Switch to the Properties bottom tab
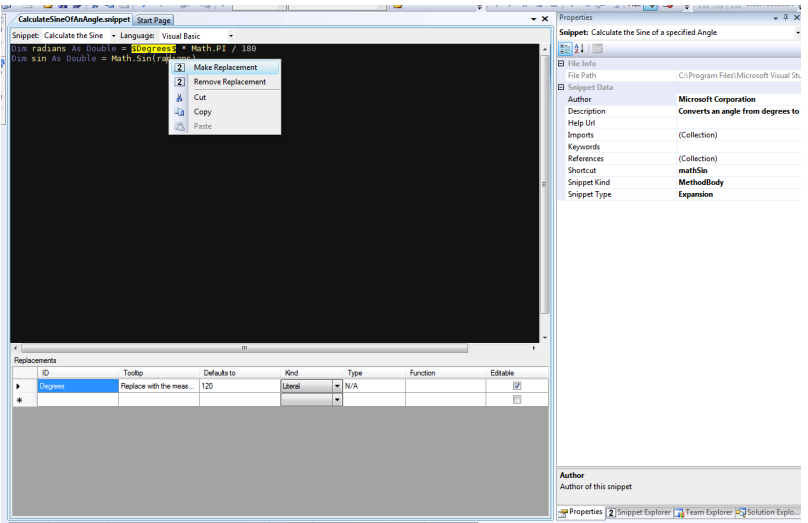808x523 pixels. pyautogui.click(x=581, y=512)
